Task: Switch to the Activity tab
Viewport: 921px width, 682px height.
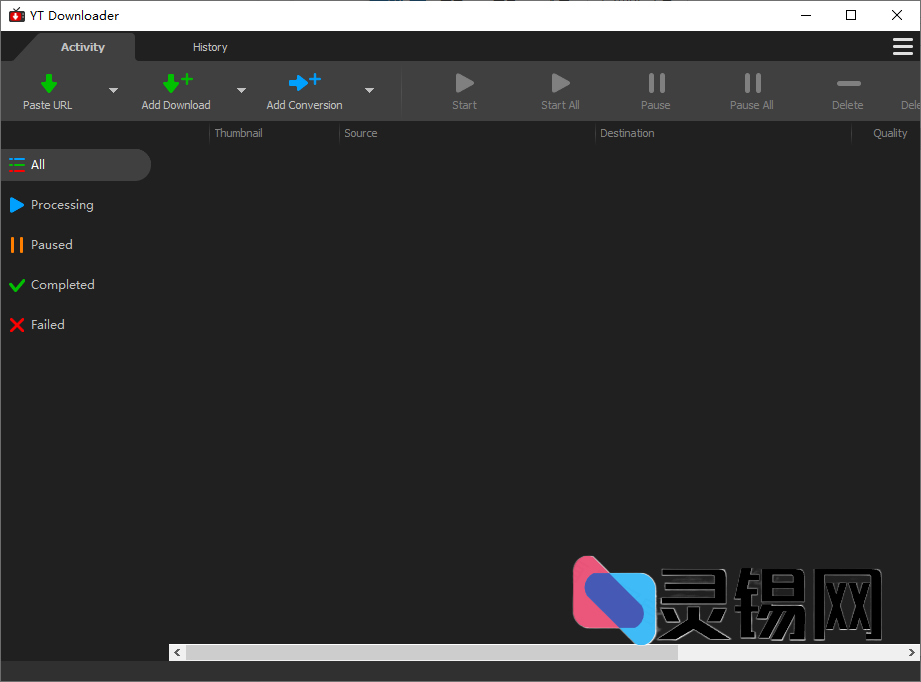Action: point(82,46)
